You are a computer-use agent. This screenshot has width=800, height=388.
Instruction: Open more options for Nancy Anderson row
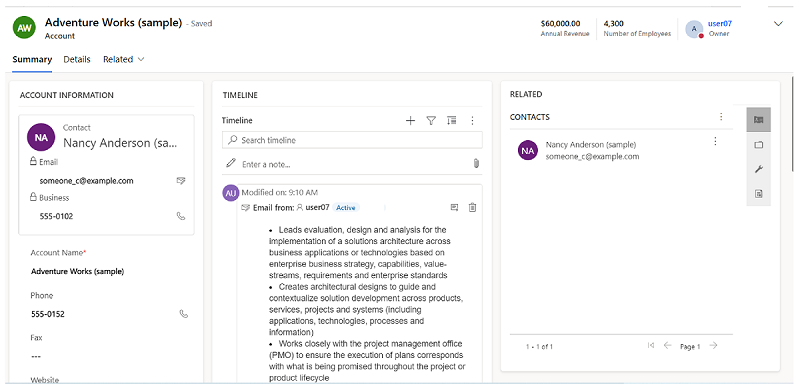[x=715, y=141]
